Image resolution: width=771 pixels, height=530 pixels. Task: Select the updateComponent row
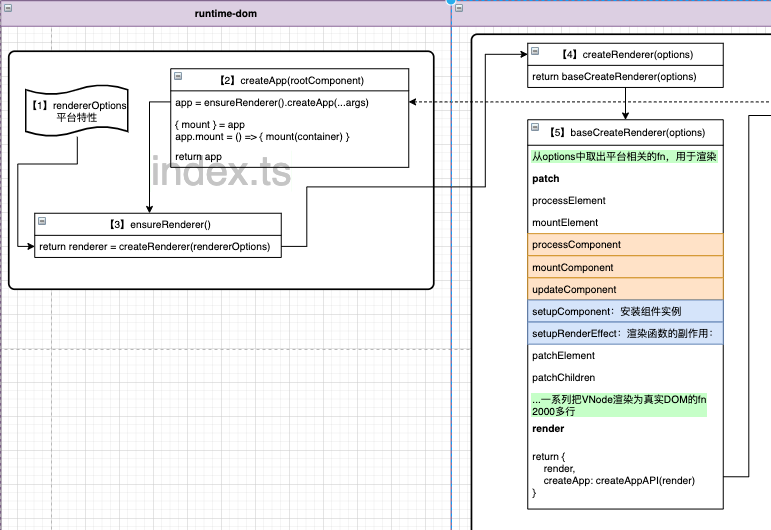(626, 289)
